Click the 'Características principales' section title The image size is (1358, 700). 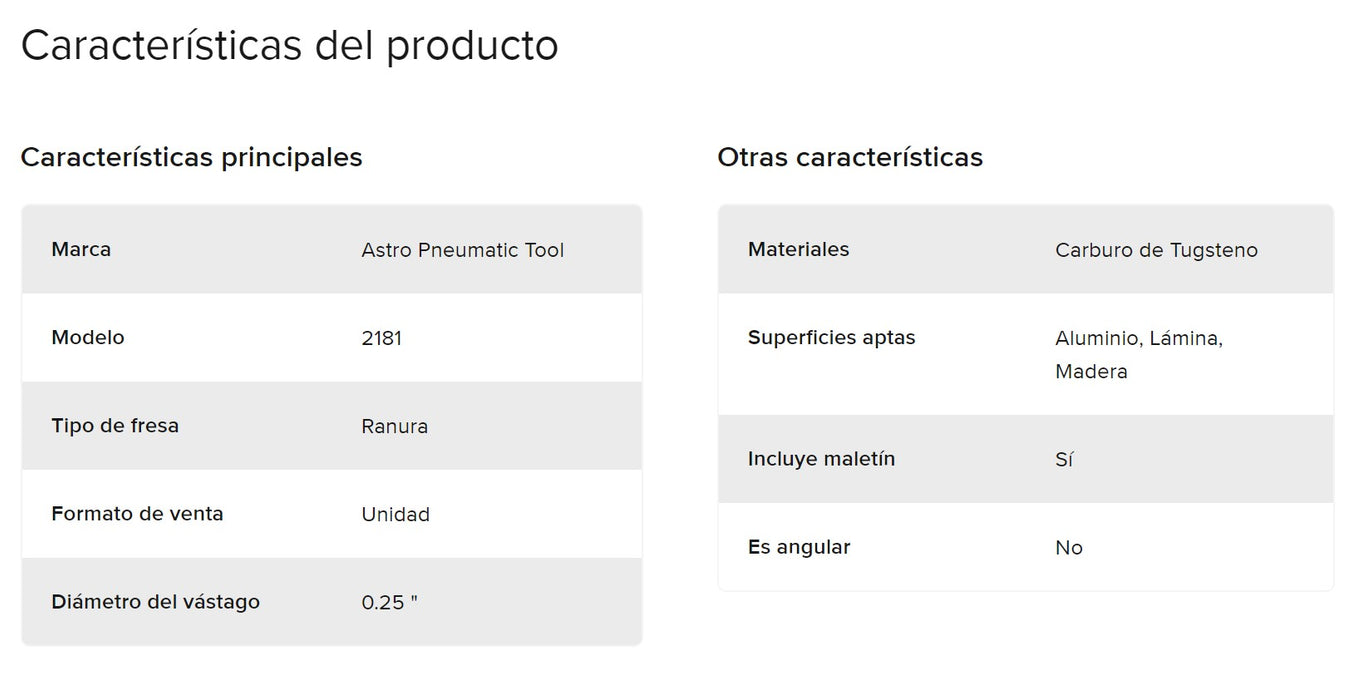pyautogui.click(x=191, y=157)
